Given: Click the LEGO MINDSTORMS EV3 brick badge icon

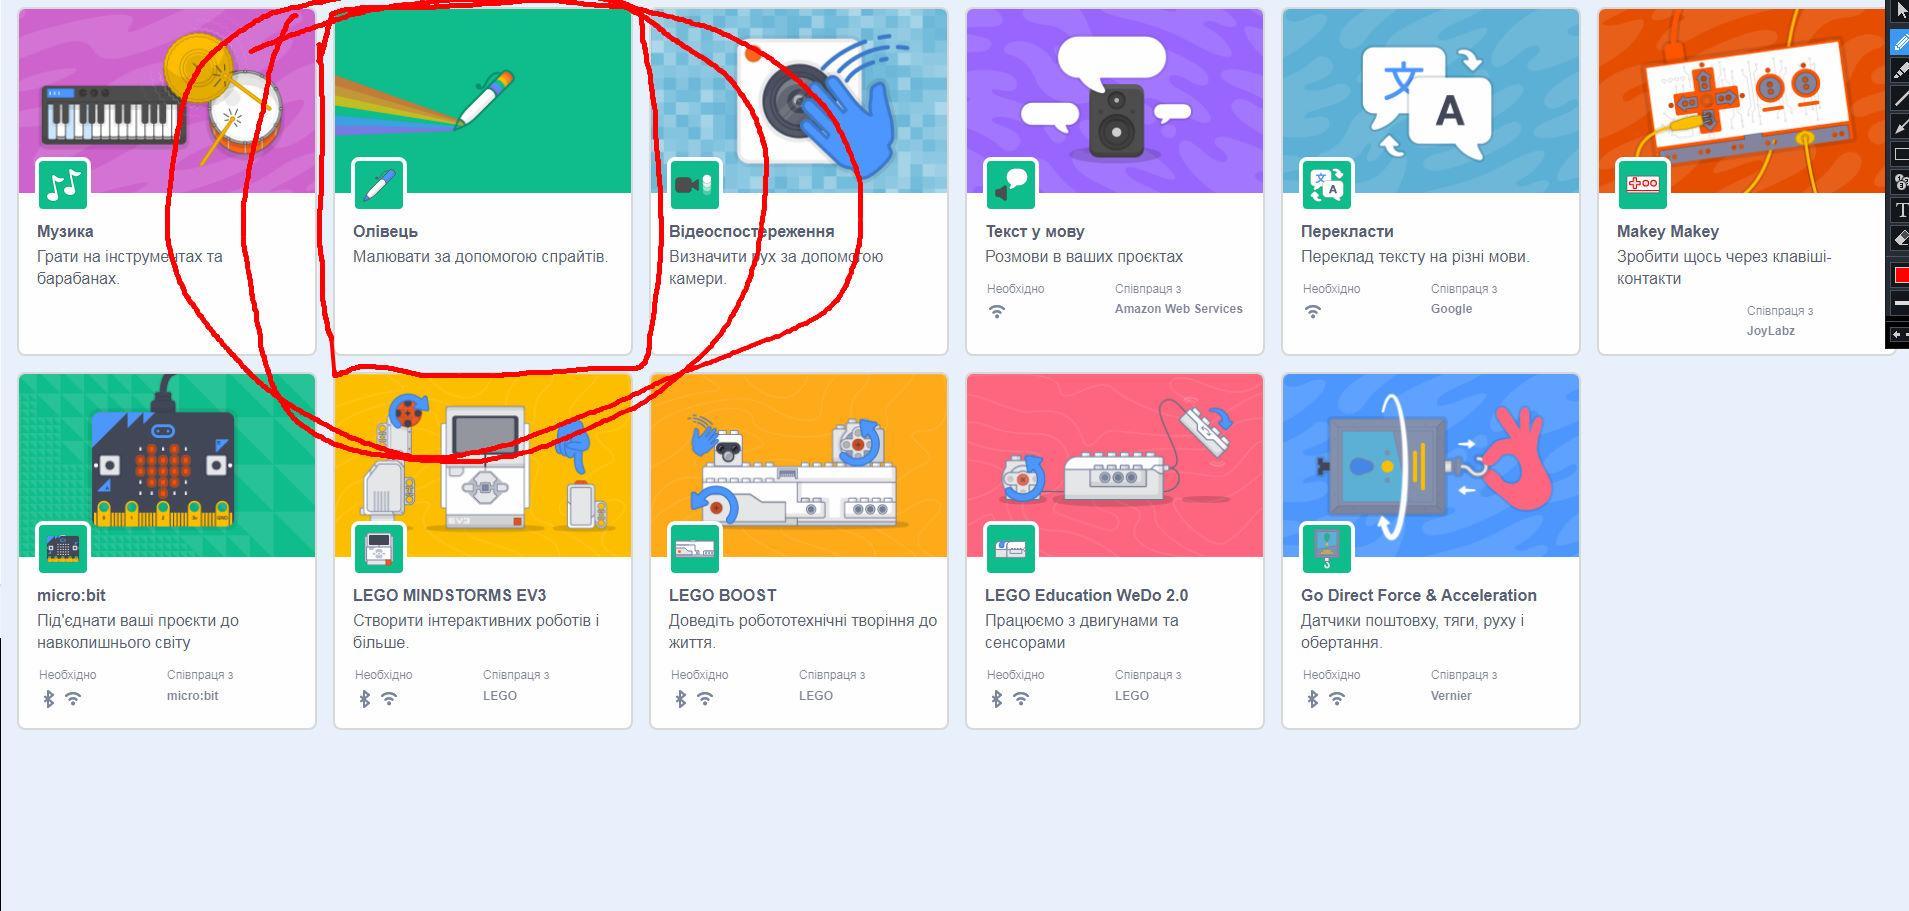Looking at the screenshot, I should pos(379,548).
